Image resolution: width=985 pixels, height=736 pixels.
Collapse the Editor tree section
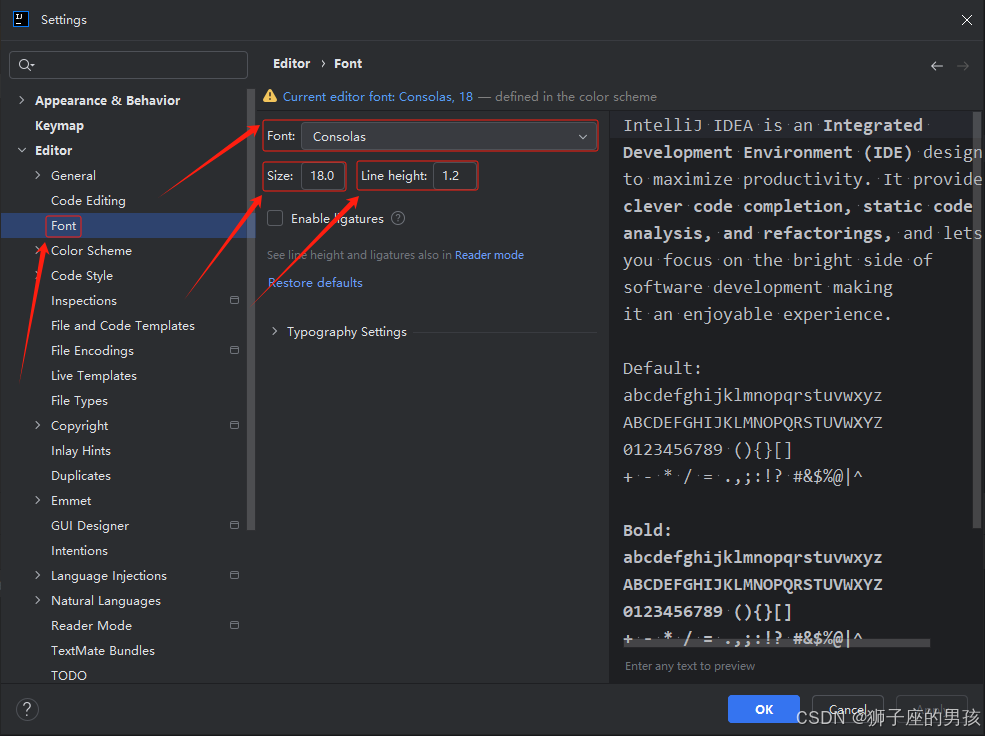(x=22, y=150)
